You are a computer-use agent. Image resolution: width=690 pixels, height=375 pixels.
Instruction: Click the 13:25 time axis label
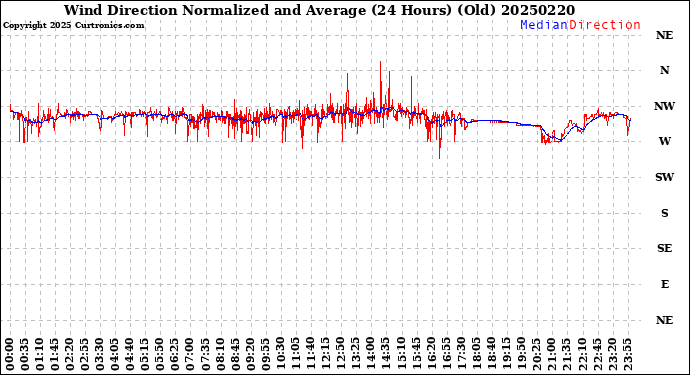(x=355, y=355)
